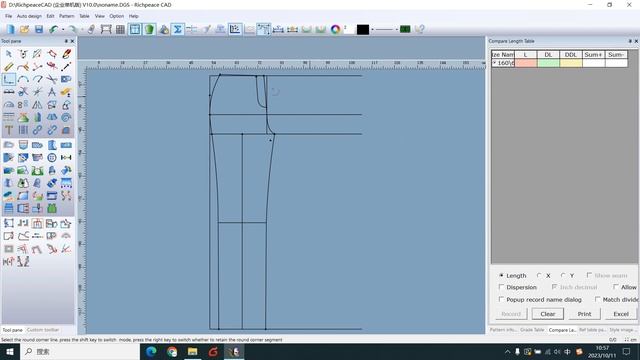Click the New file icon in toolbar

click(x=10, y=29)
